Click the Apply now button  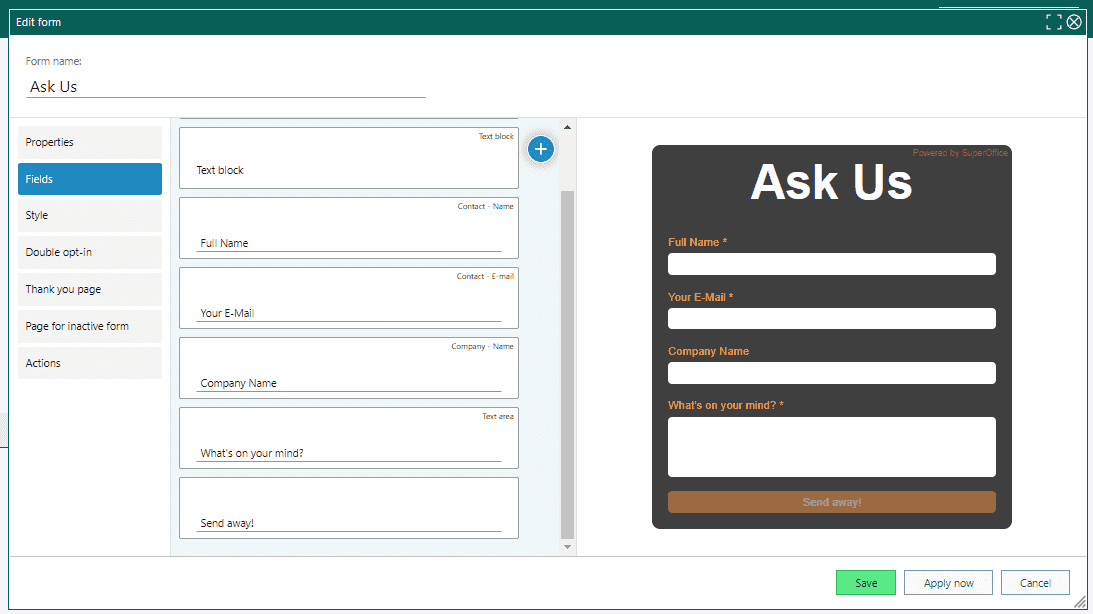point(948,583)
